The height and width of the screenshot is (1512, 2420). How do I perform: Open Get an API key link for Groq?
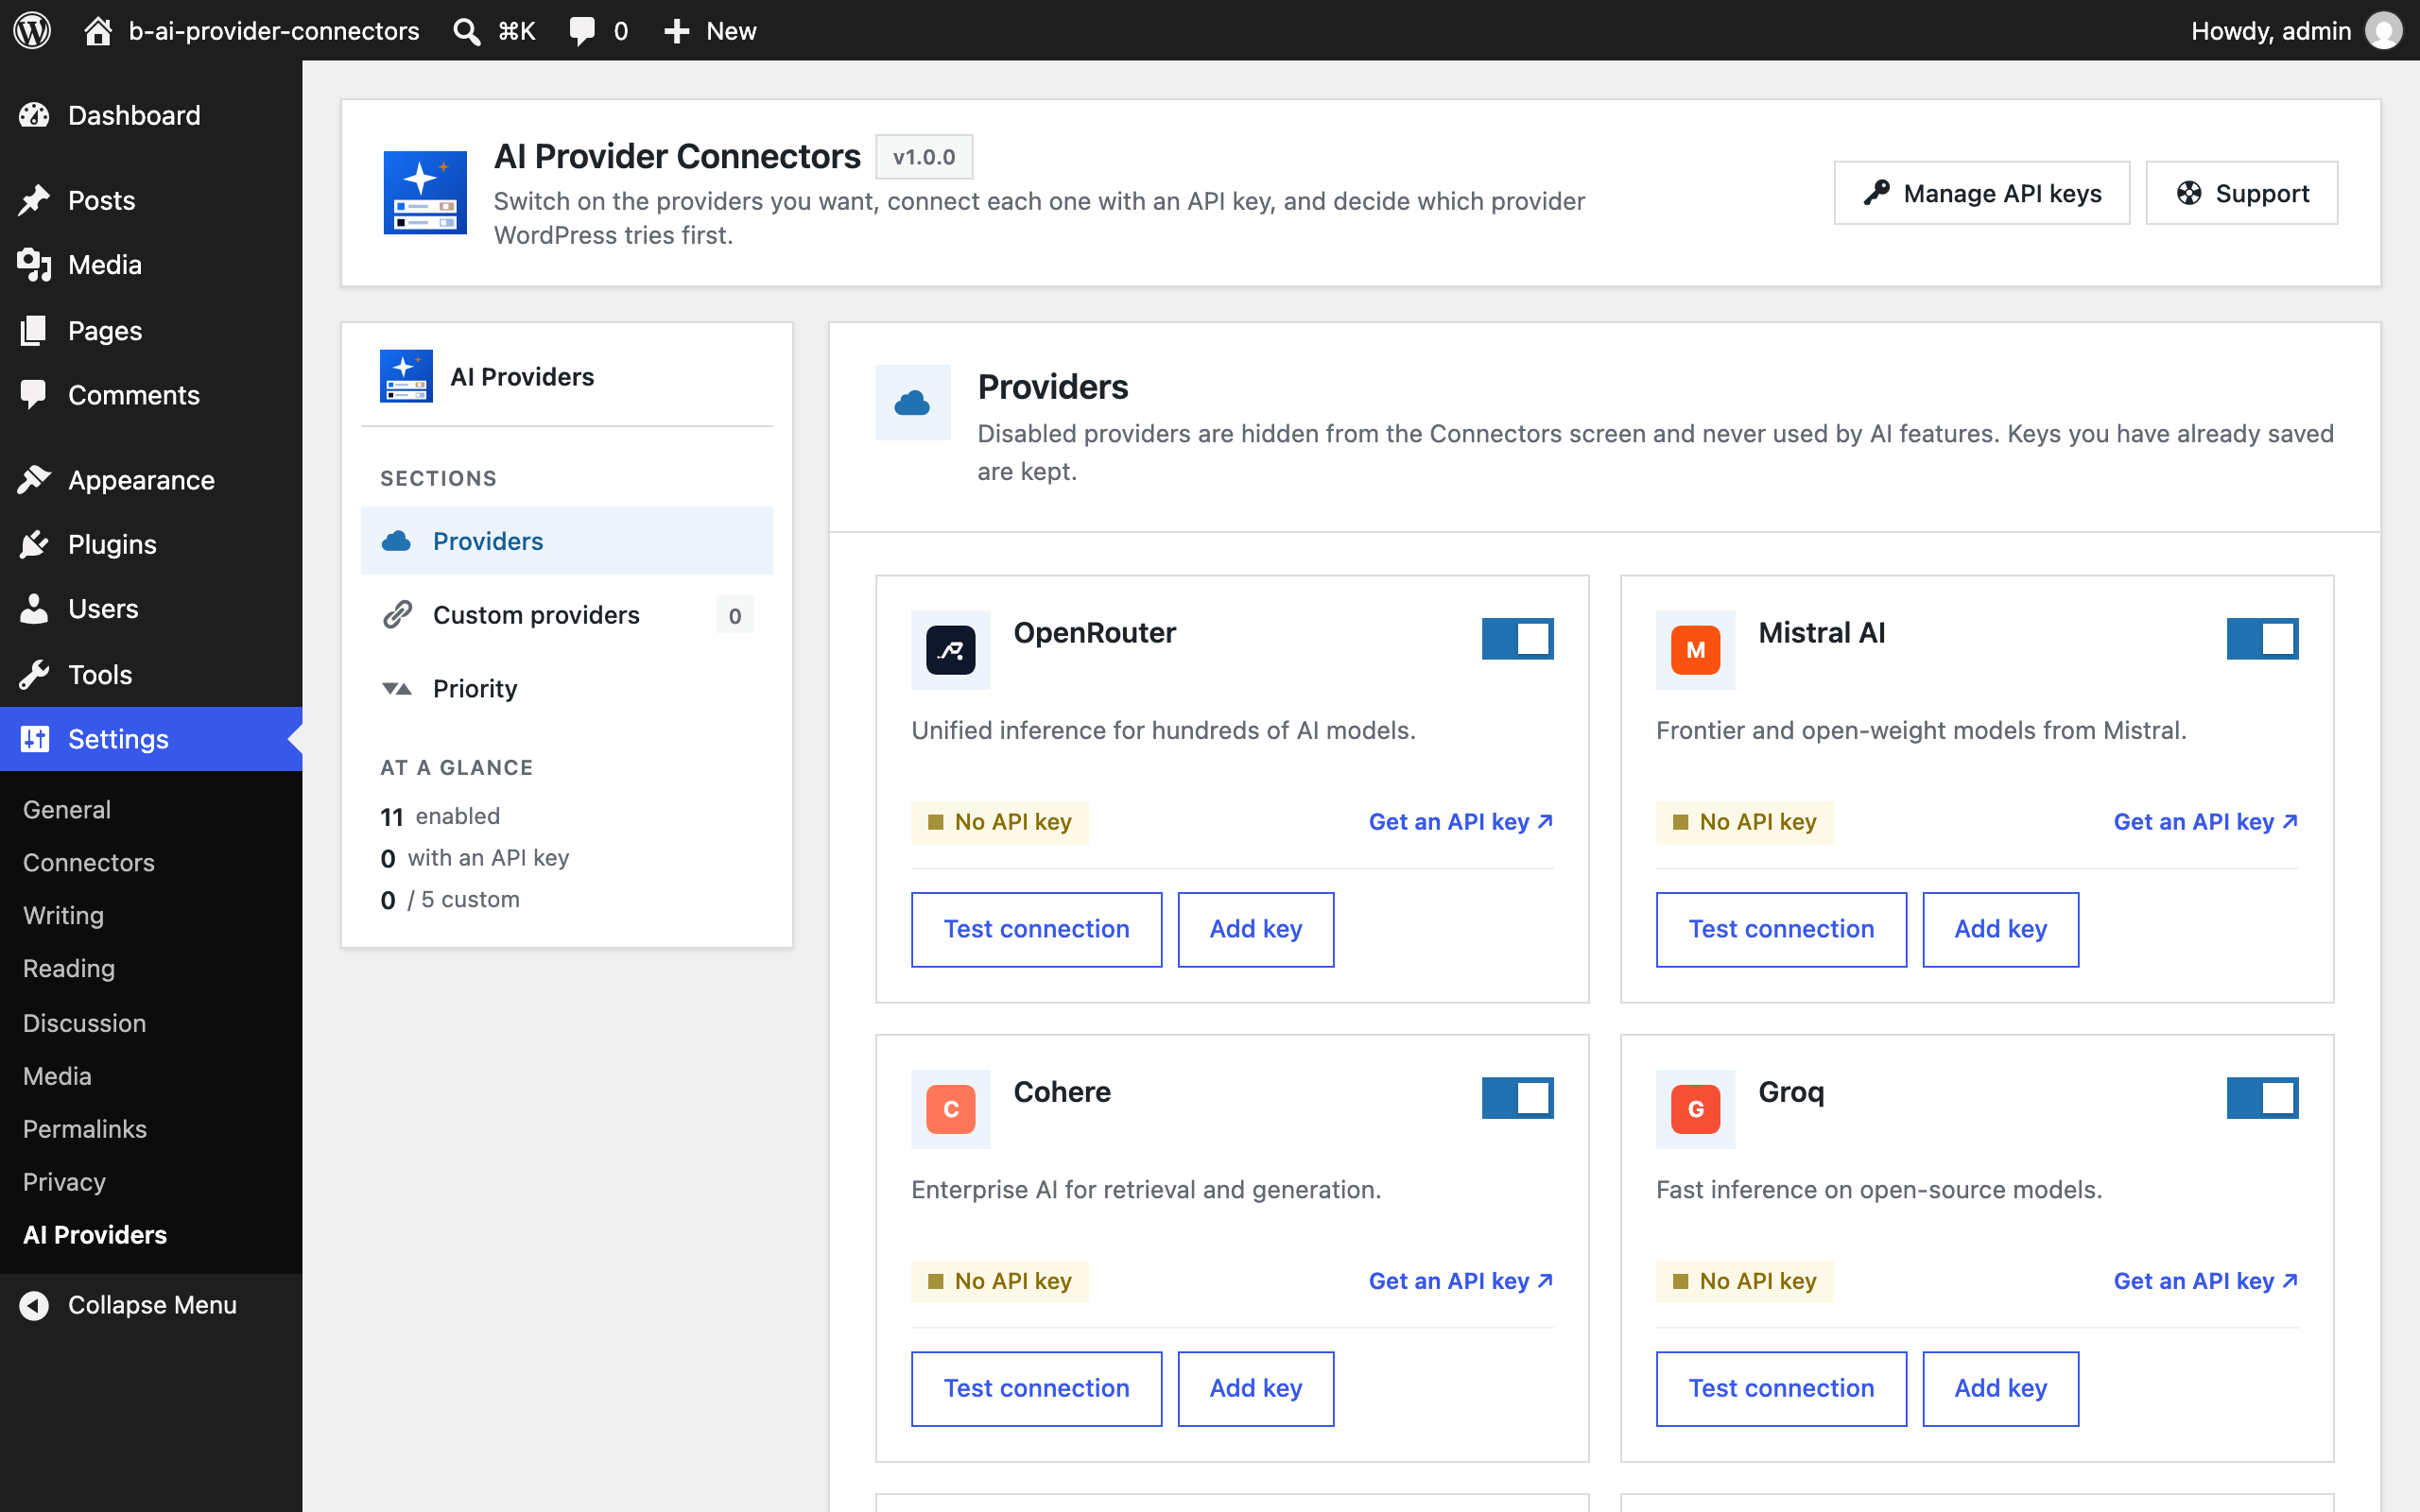[2205, 1281]
